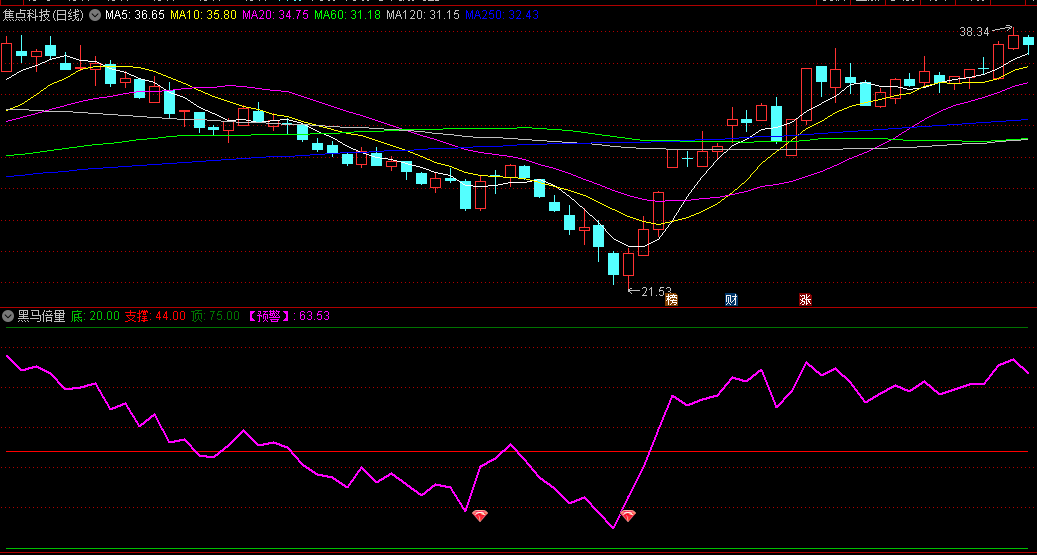Select the MA60: 31.18 label
The height and width of the screenshot is (555, 1037).
pyautogui.click(x=347, y=15)
